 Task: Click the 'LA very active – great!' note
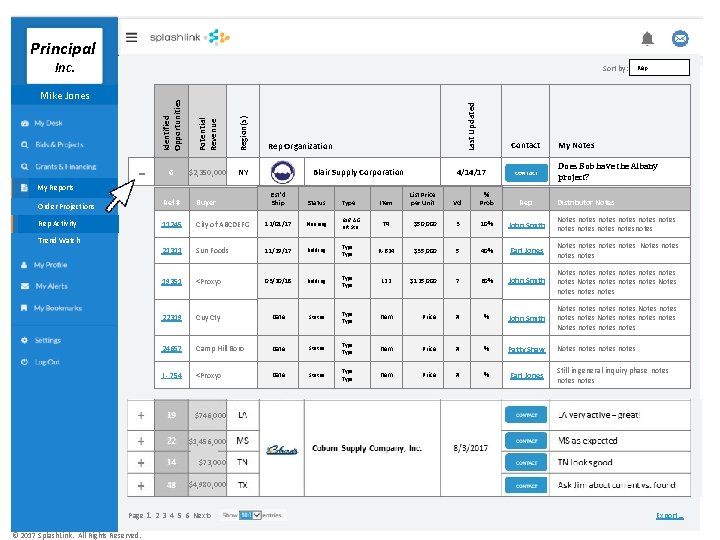(x=599, y=415)
